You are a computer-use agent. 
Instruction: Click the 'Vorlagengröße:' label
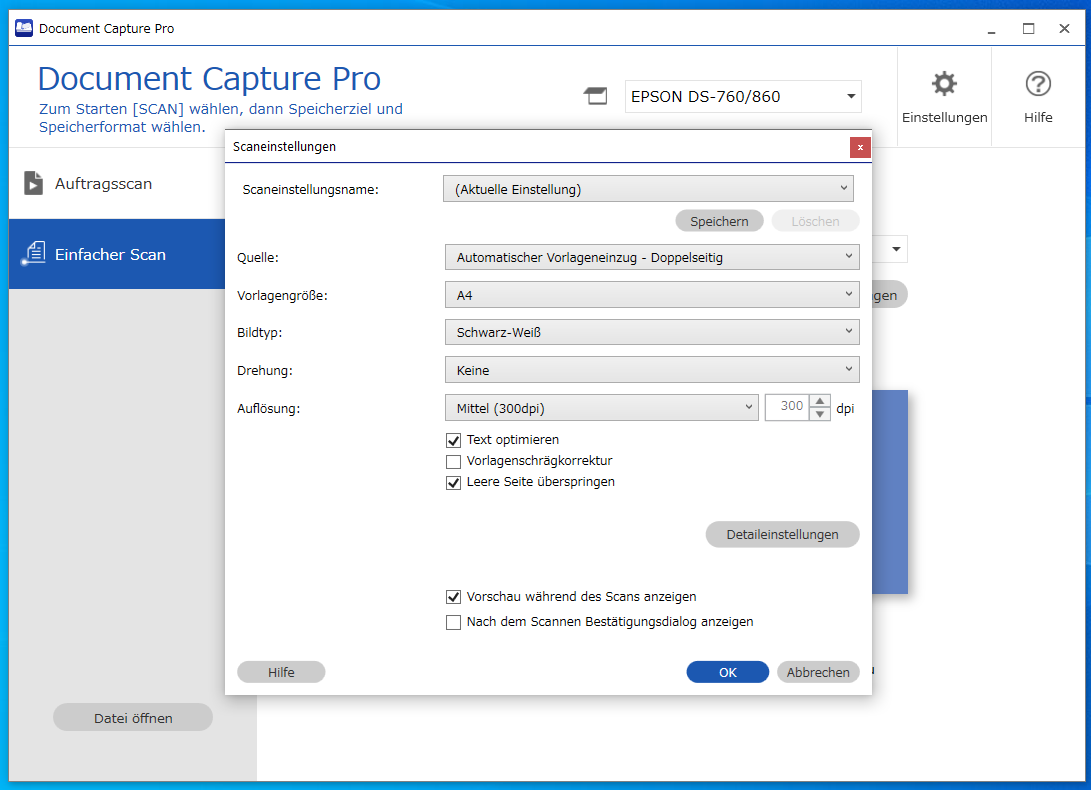coord(282,296)
